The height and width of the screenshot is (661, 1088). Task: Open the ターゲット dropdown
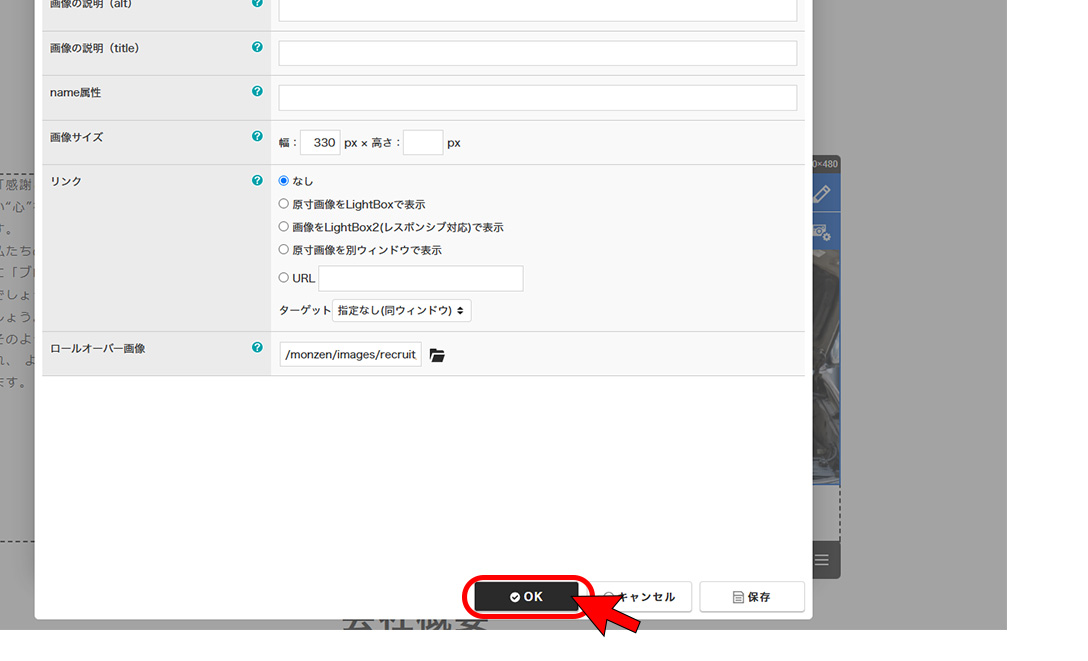click(401, 311)
